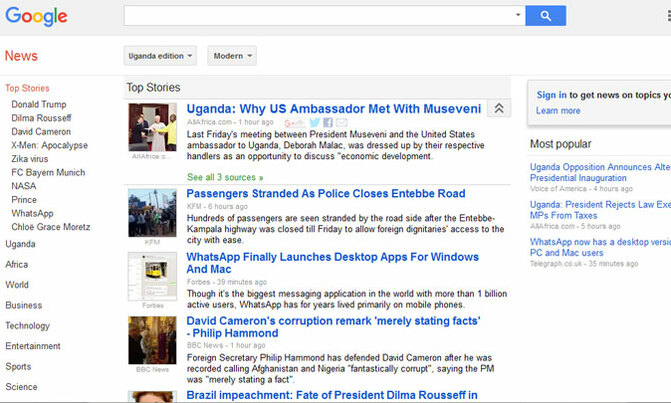The height and width of the screenshot is (403, 671).
Task: Go to the Sports news section
Action: (x=18, y=367)
